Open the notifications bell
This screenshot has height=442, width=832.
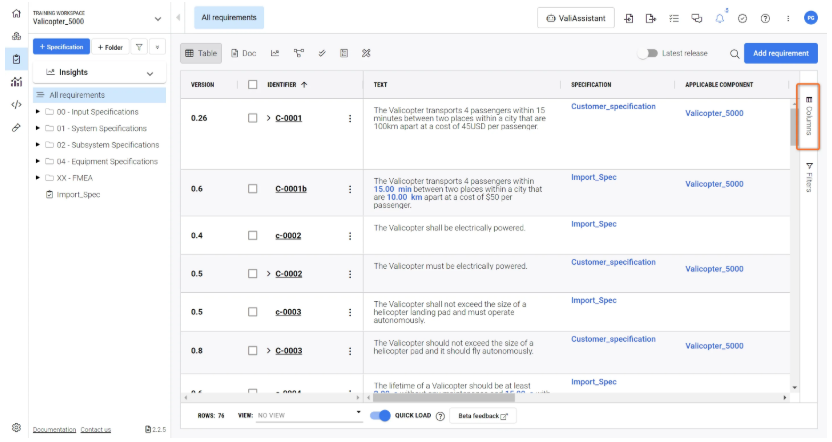pos(720,18)
